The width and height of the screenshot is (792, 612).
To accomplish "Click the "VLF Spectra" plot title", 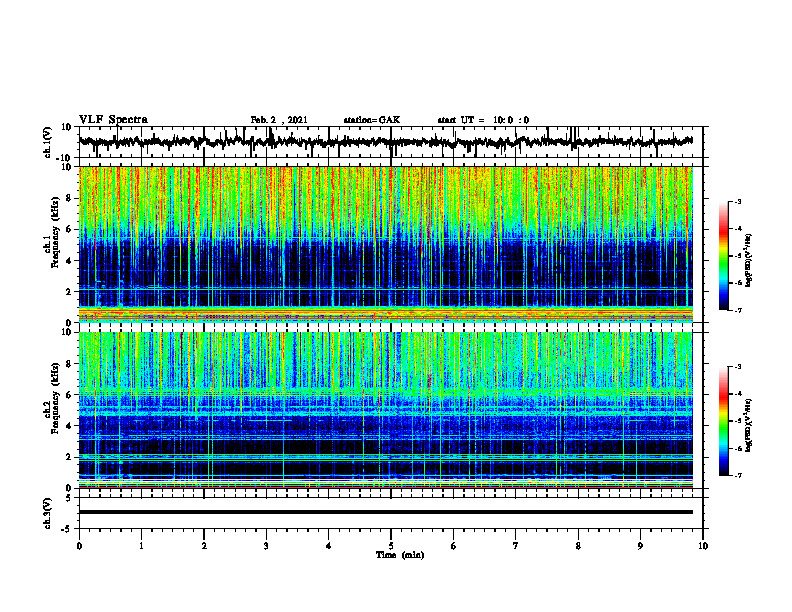I will (x=113, y=120).
